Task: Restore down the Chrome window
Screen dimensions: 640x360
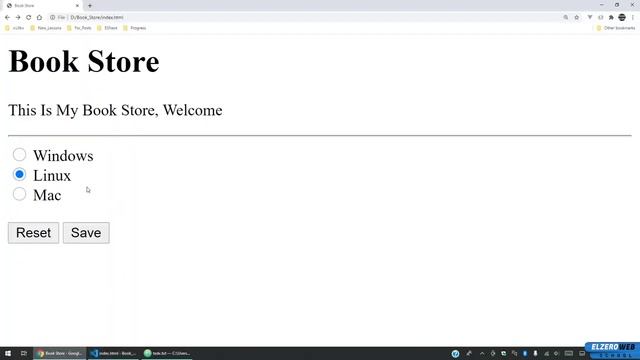Action: pyautogui.click(x=617, y=5)
